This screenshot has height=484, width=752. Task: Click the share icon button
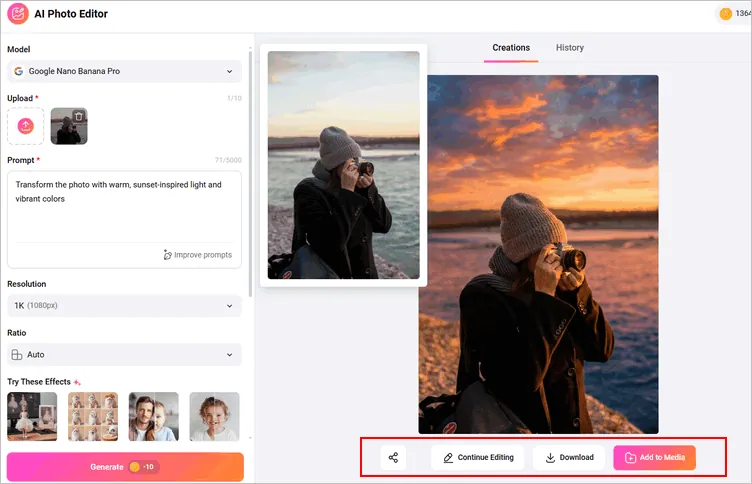tap(393, 458)
